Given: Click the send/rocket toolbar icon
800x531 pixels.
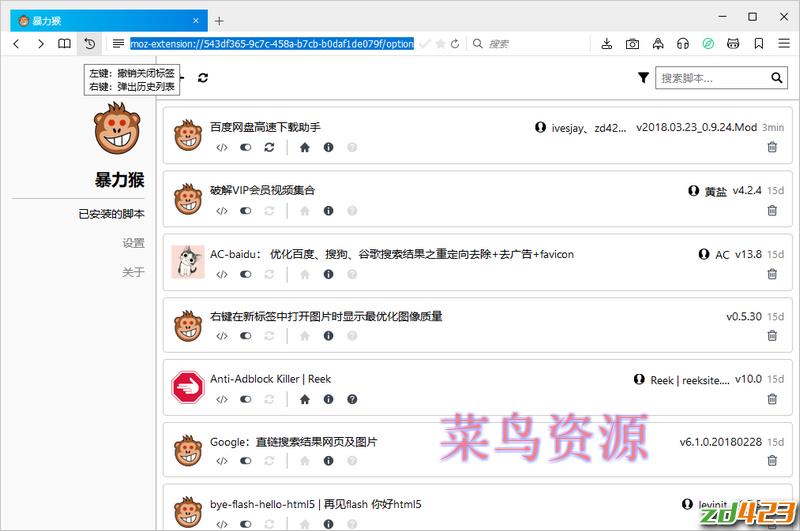Looking at the screenshot, I should pos(658,44).
